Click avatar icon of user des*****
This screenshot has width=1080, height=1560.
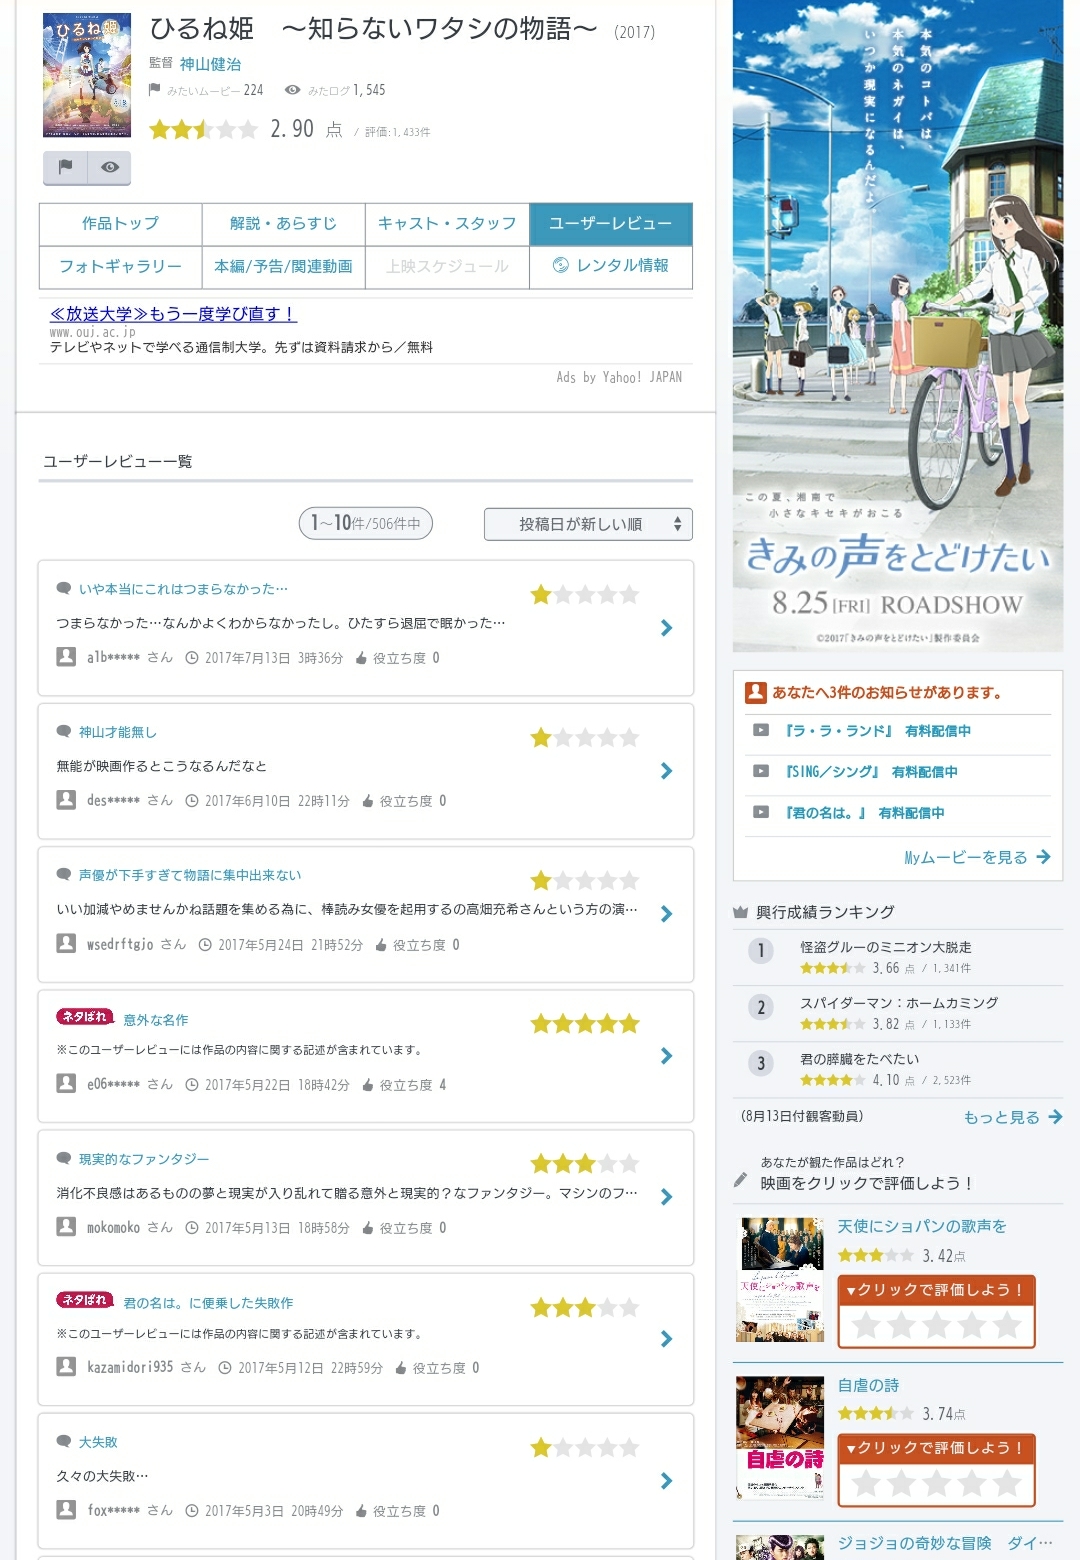tap(66, 800)
